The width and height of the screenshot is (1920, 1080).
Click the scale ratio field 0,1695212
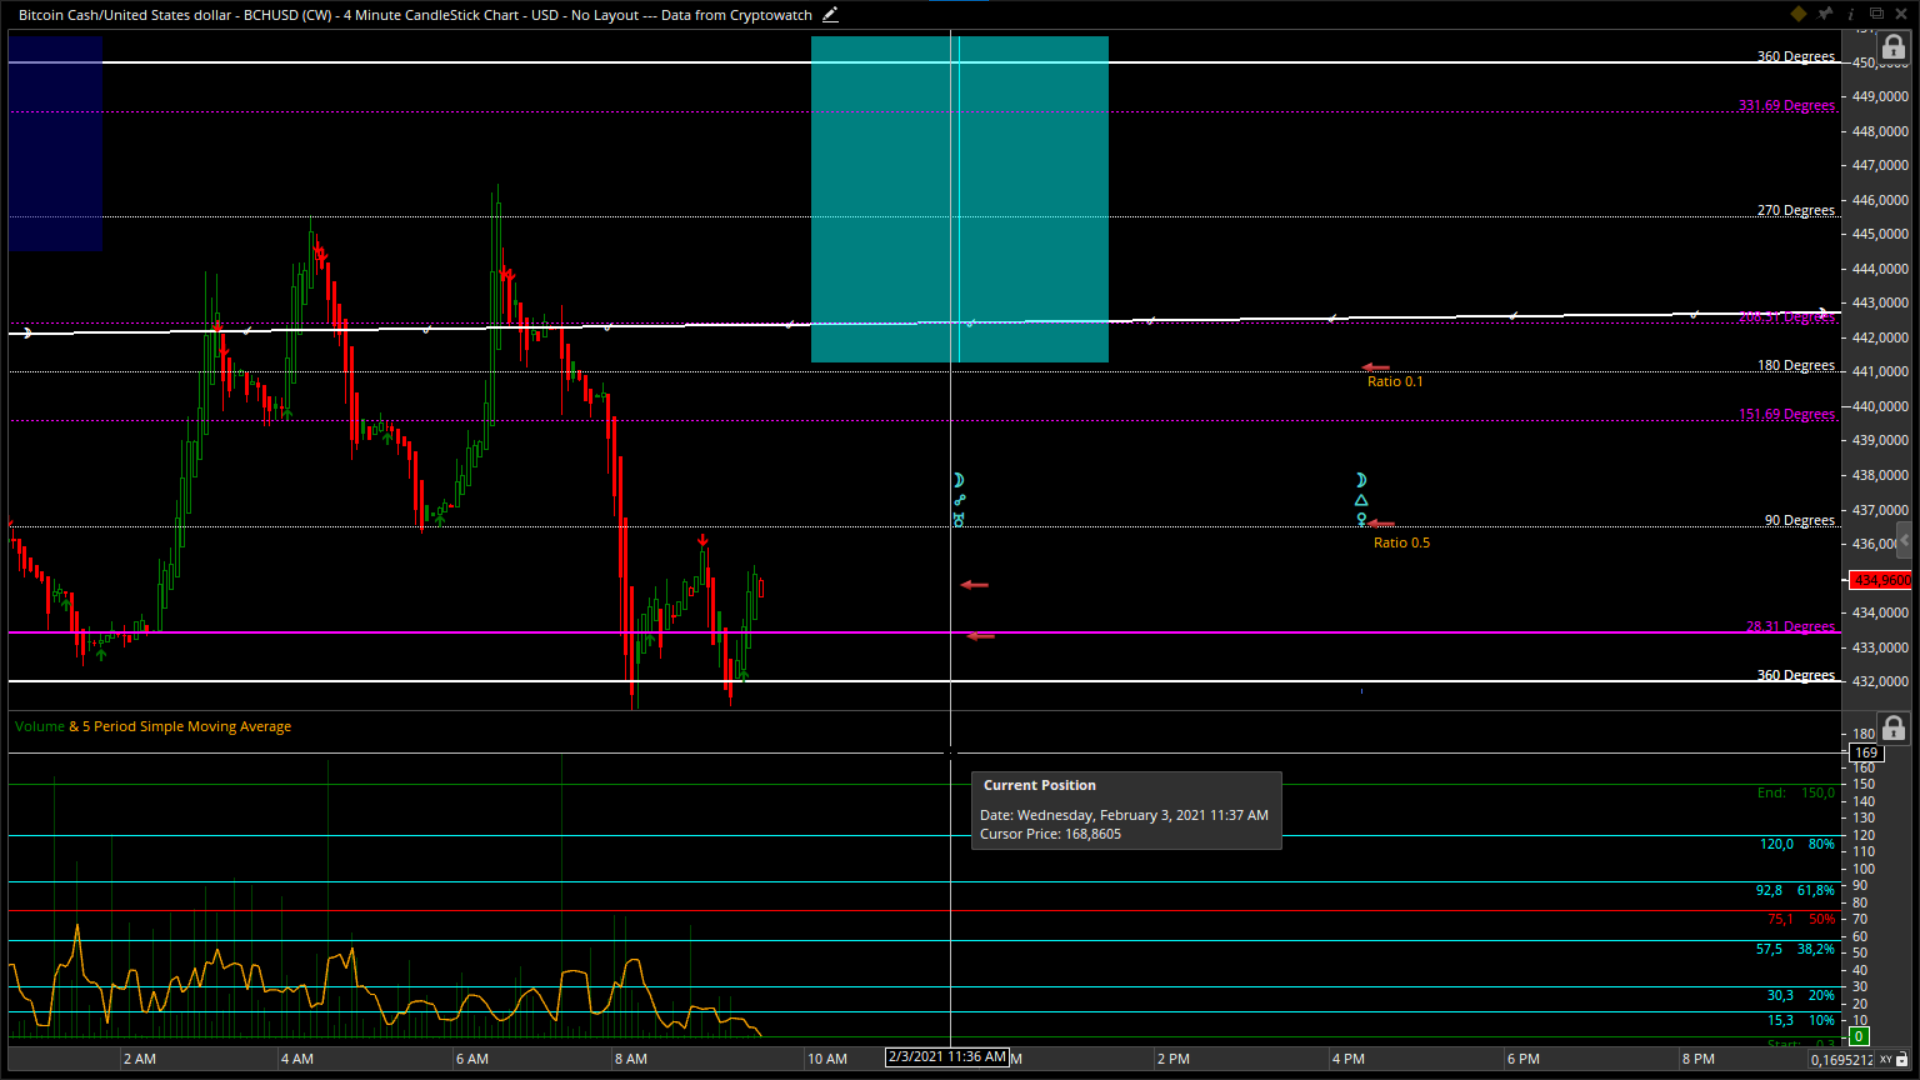[x=1842, y=1060]
